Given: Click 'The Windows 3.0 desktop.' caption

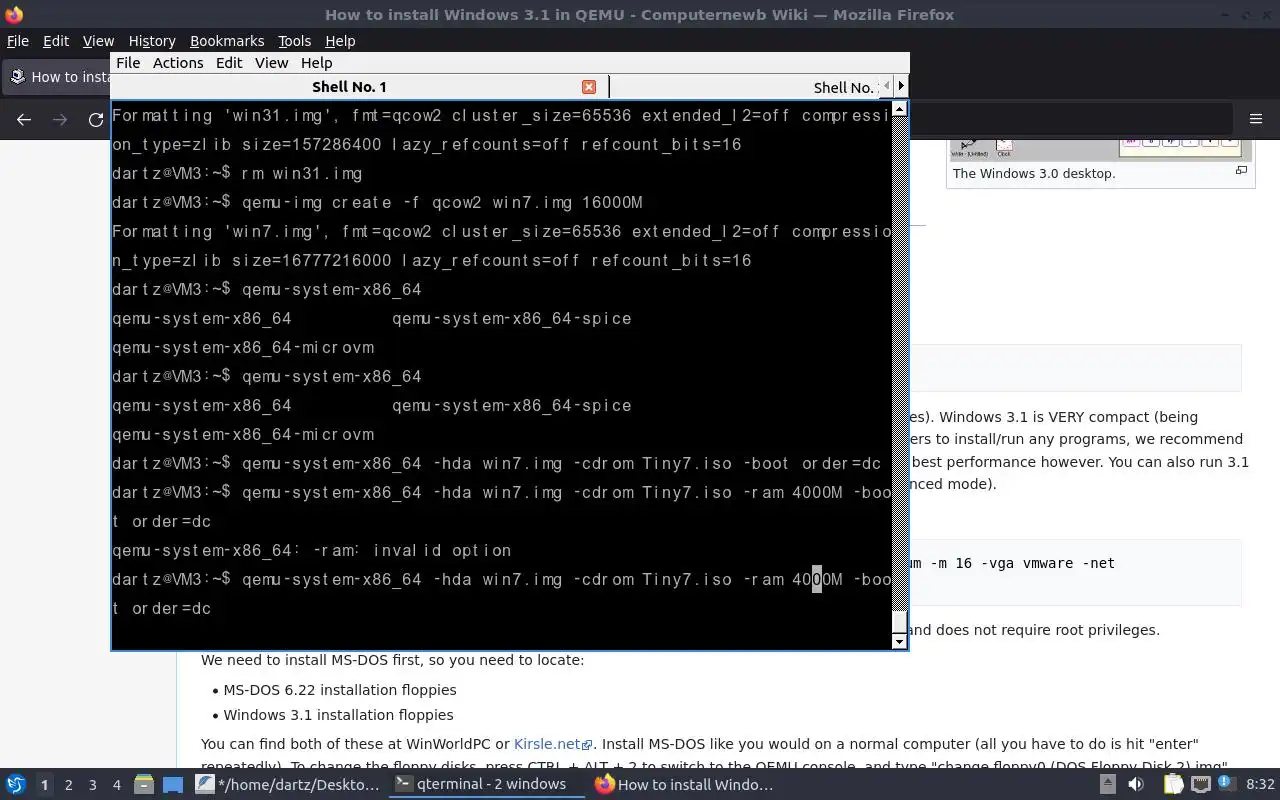Looking at the screenshot, I should 1034,173.
